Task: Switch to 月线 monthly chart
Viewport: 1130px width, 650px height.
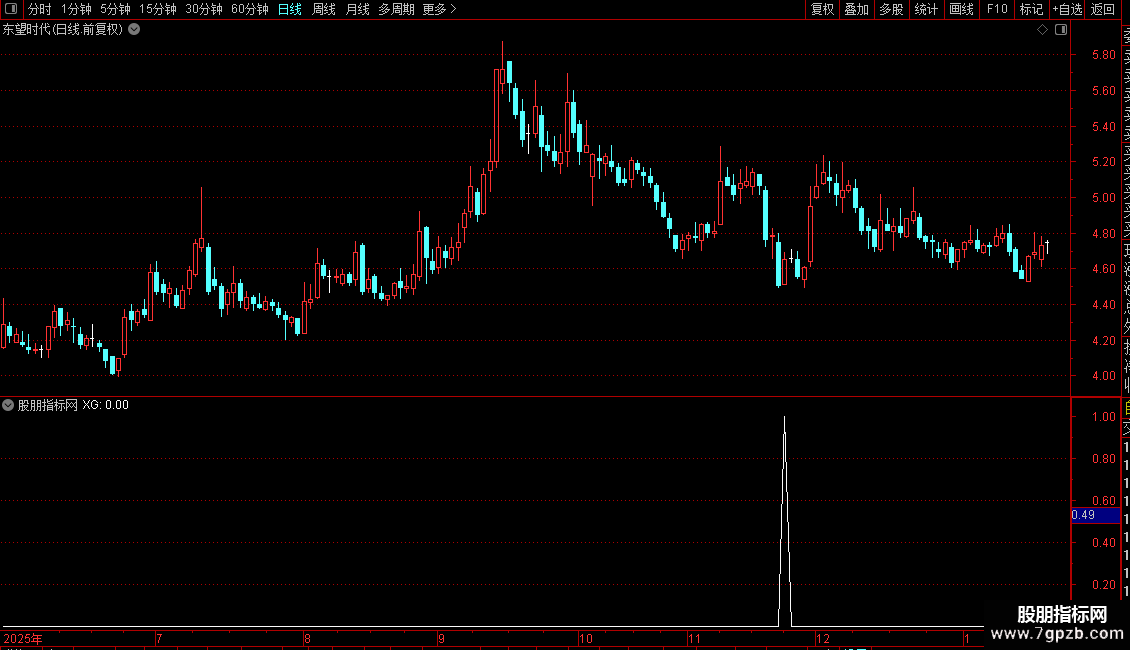Action: (x=357, y=9)
